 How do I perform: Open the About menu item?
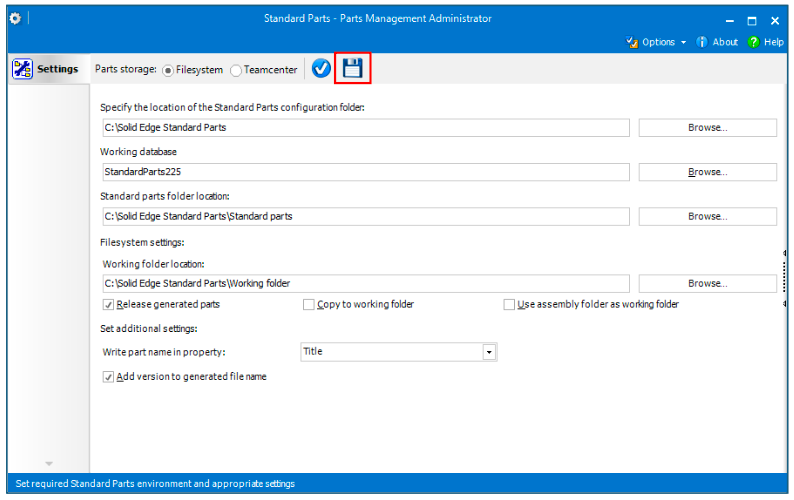coord(725,42)
